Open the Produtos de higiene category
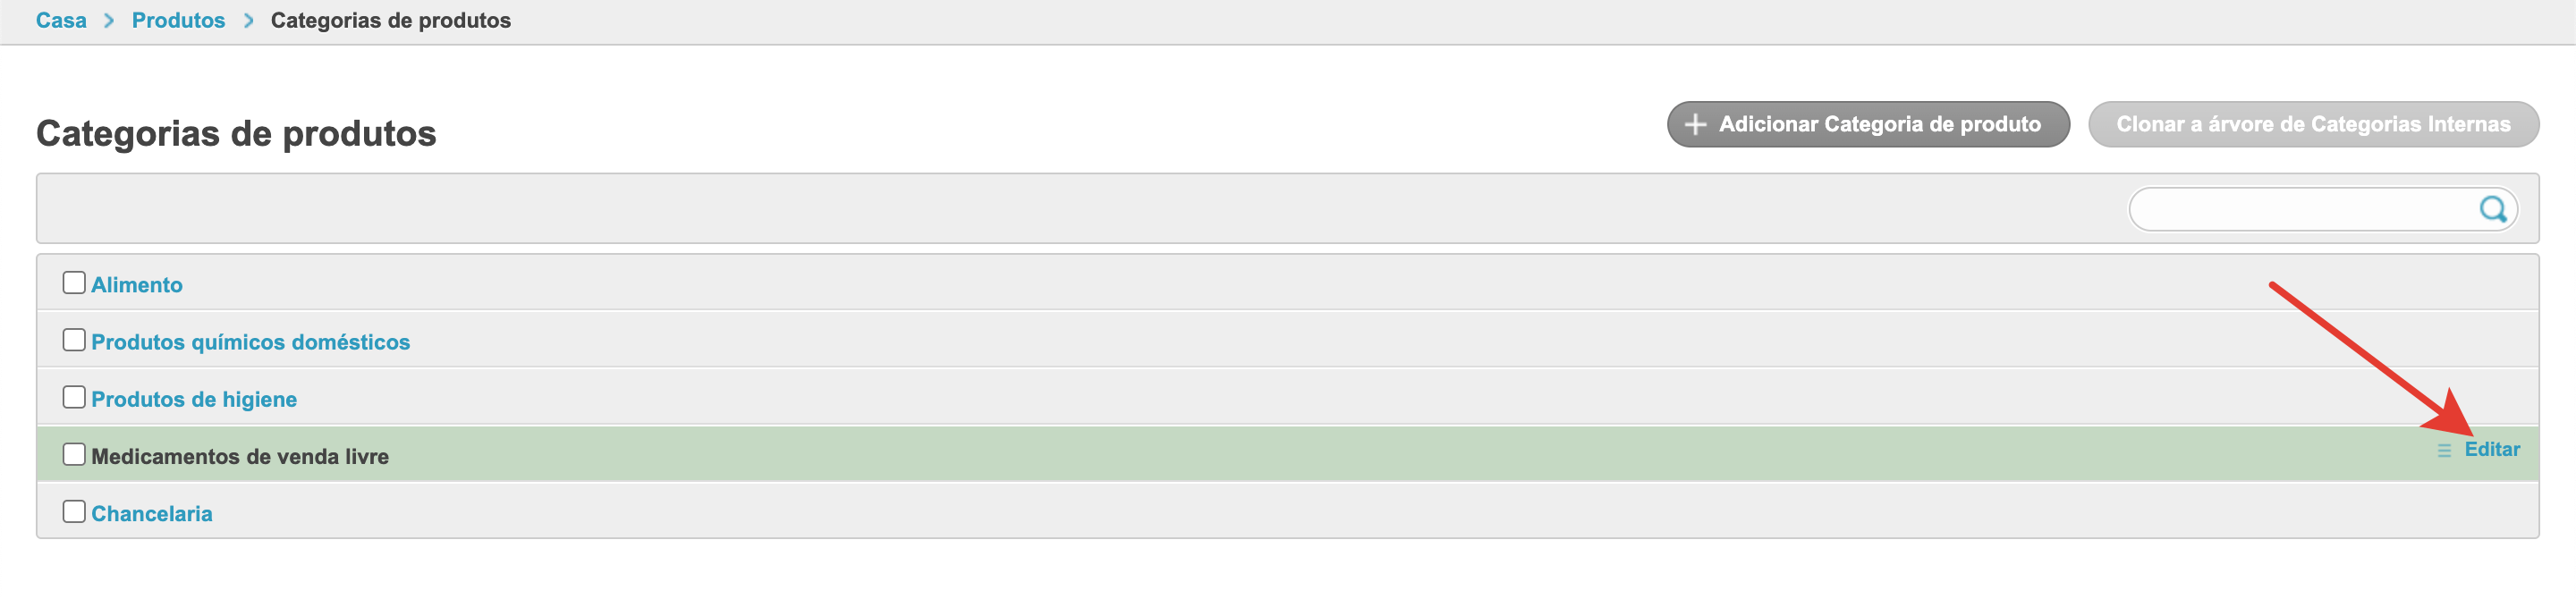This screenshot has height=599, width=2576. tap(194, 399)
